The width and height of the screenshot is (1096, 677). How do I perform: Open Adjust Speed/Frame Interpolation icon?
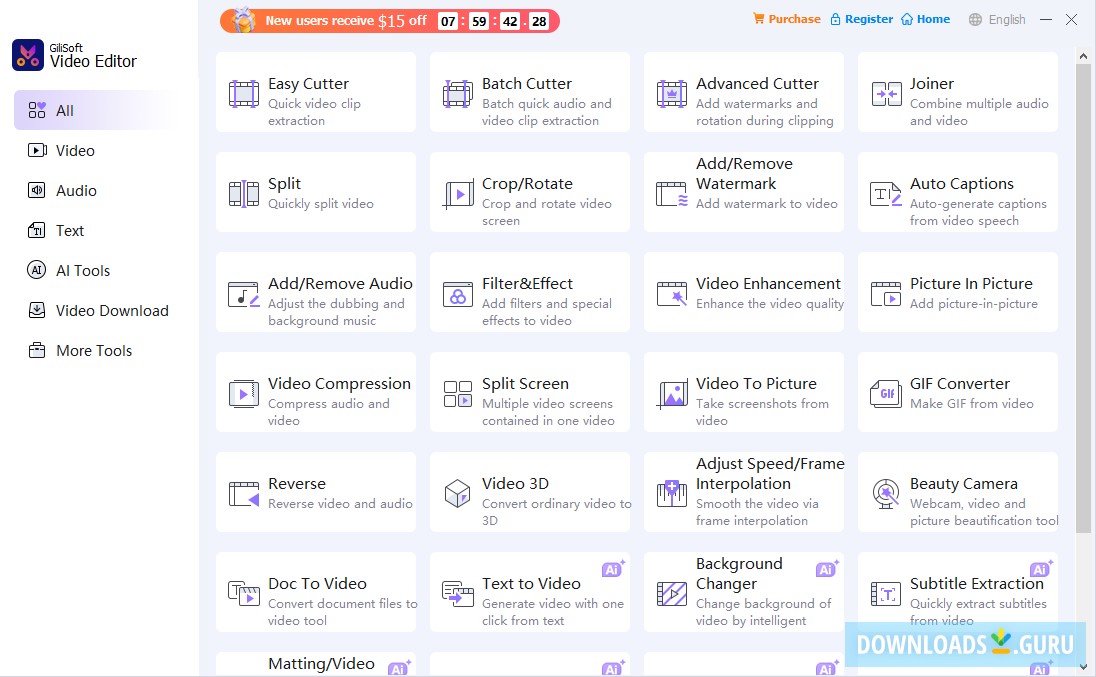(672, 494)
